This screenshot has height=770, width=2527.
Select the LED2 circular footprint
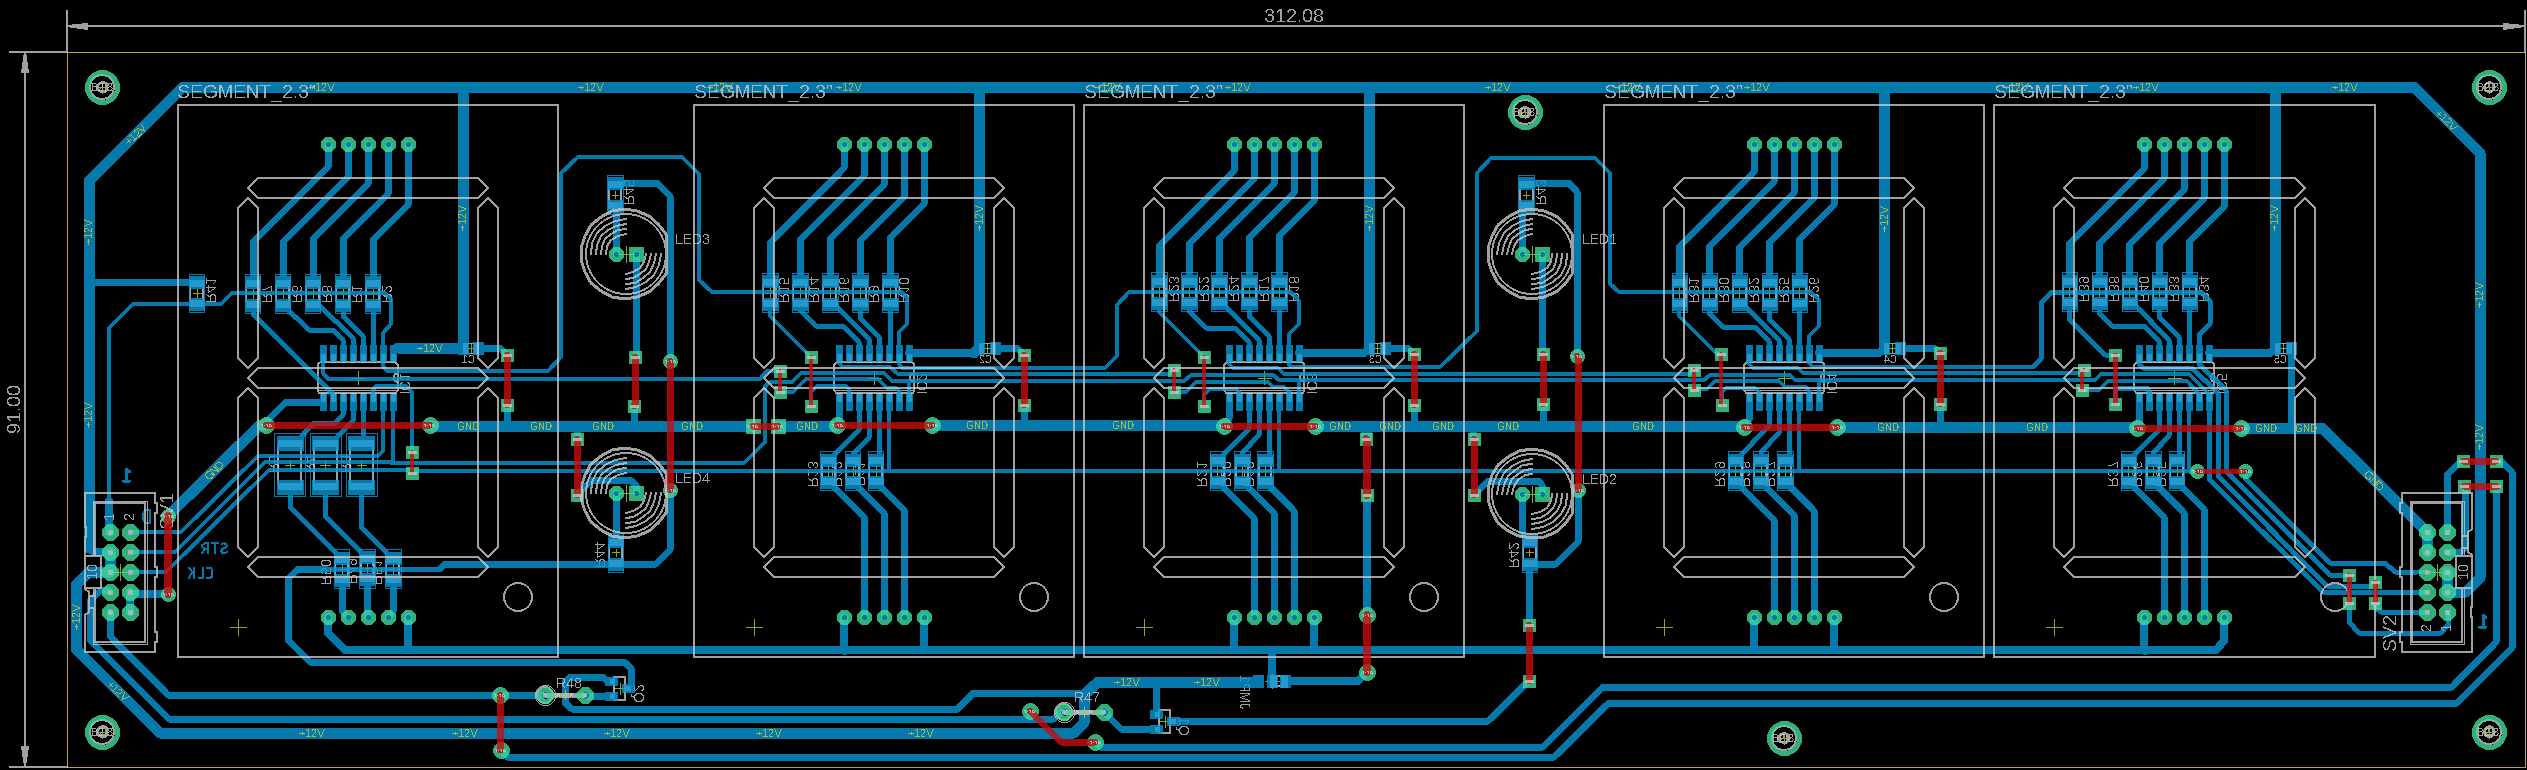coord(1531,494)
